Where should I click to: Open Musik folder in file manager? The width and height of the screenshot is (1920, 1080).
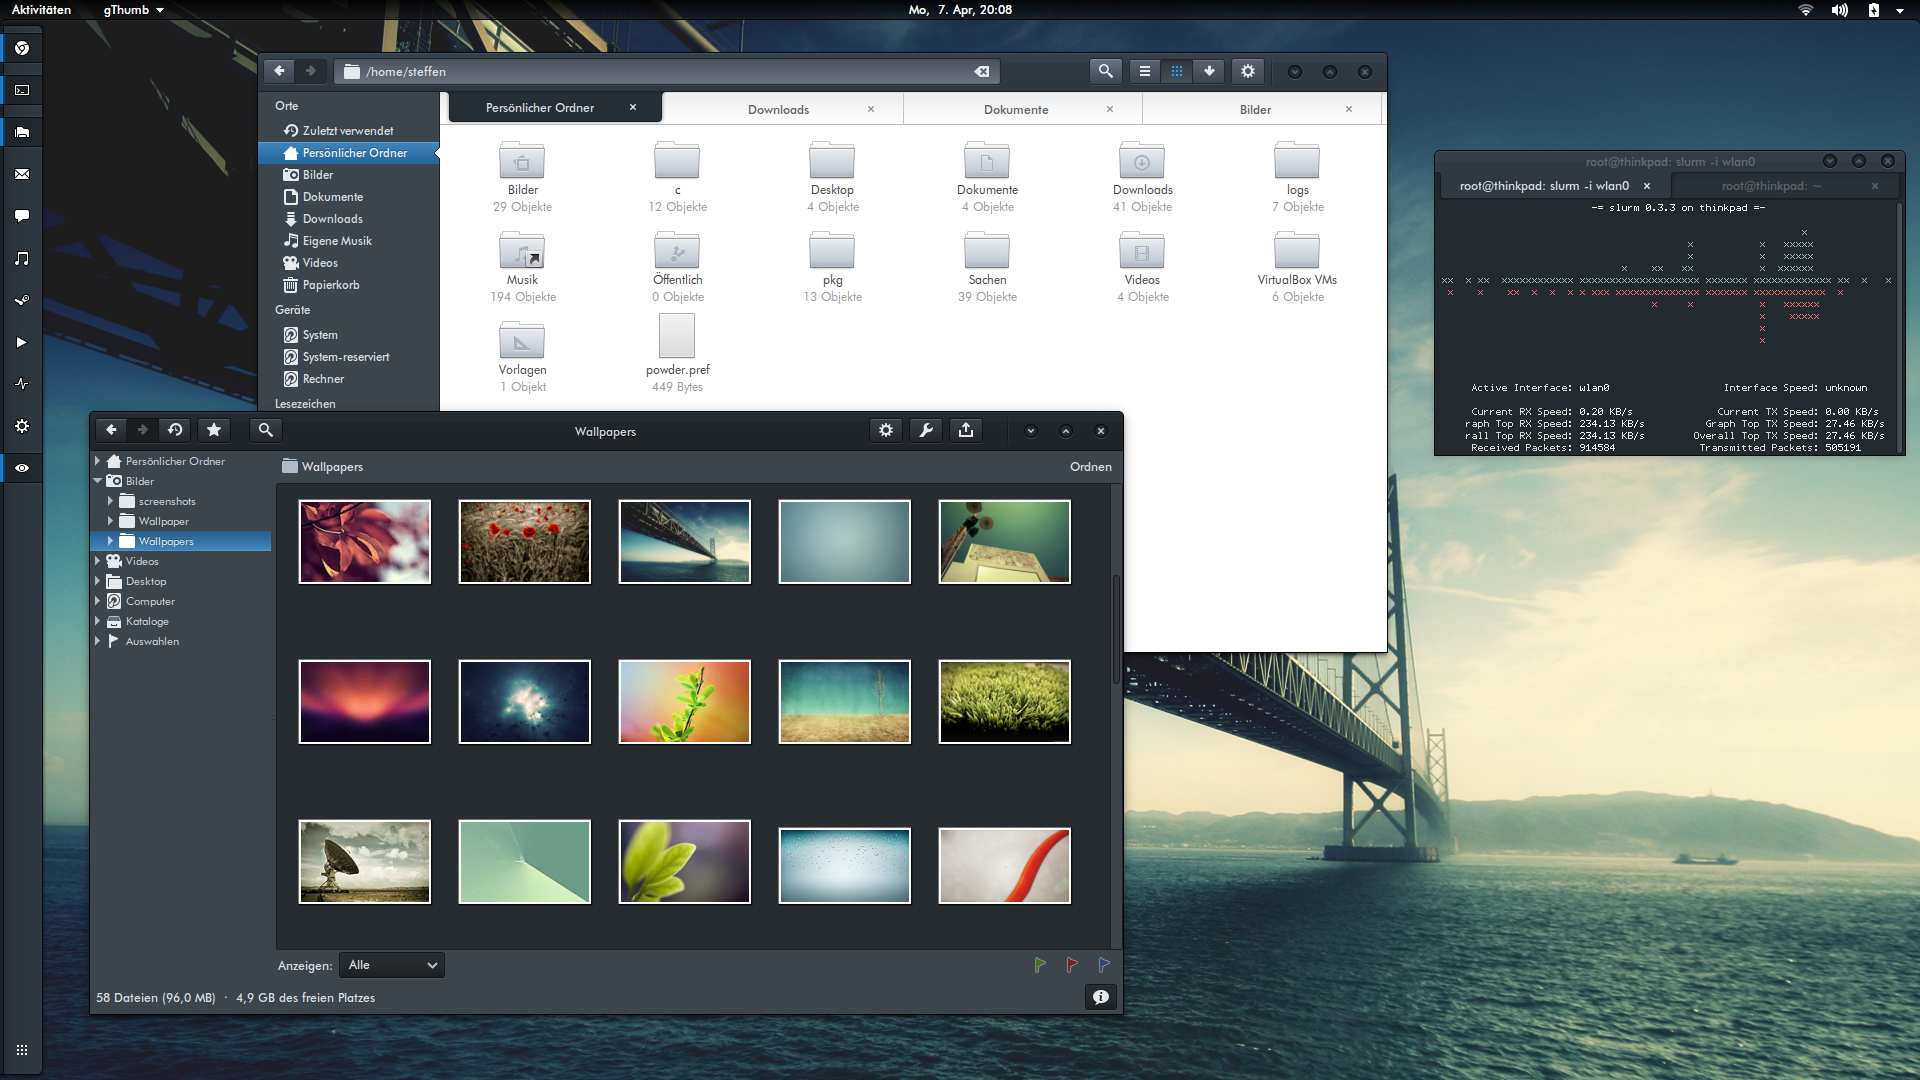[x=522, y=266]
